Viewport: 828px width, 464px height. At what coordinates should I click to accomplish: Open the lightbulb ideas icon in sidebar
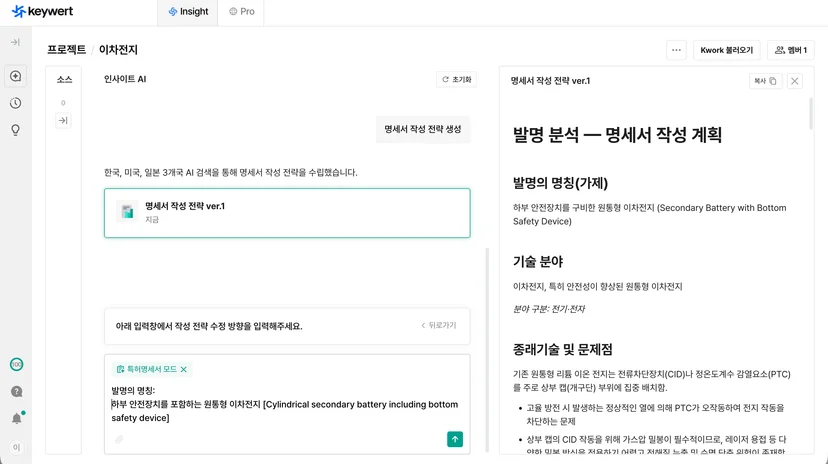(x=16, y=130)
